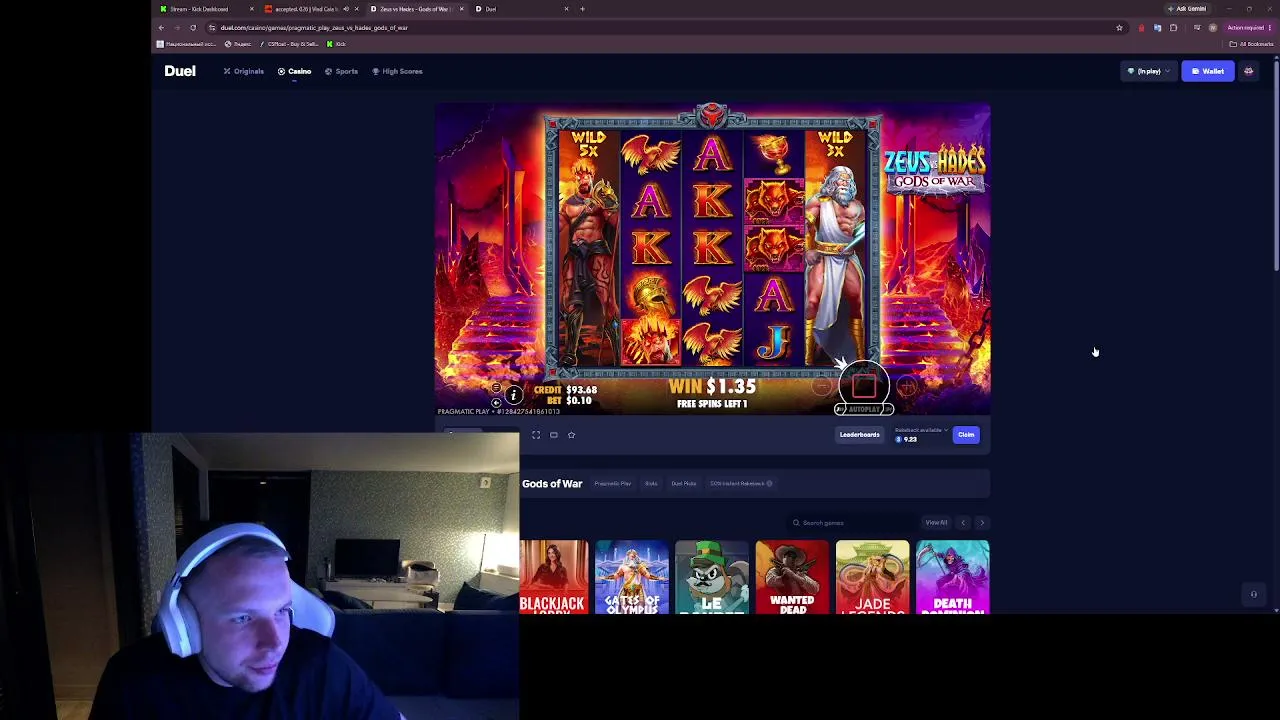Open the support chat bubble icon
The image size is (1280, 720).
click(x=1253, y=595)
